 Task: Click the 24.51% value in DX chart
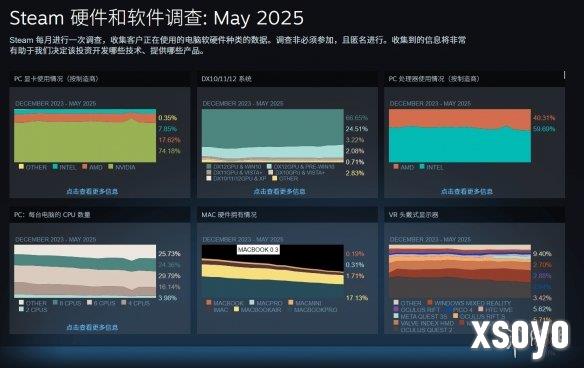click(356, 129)
